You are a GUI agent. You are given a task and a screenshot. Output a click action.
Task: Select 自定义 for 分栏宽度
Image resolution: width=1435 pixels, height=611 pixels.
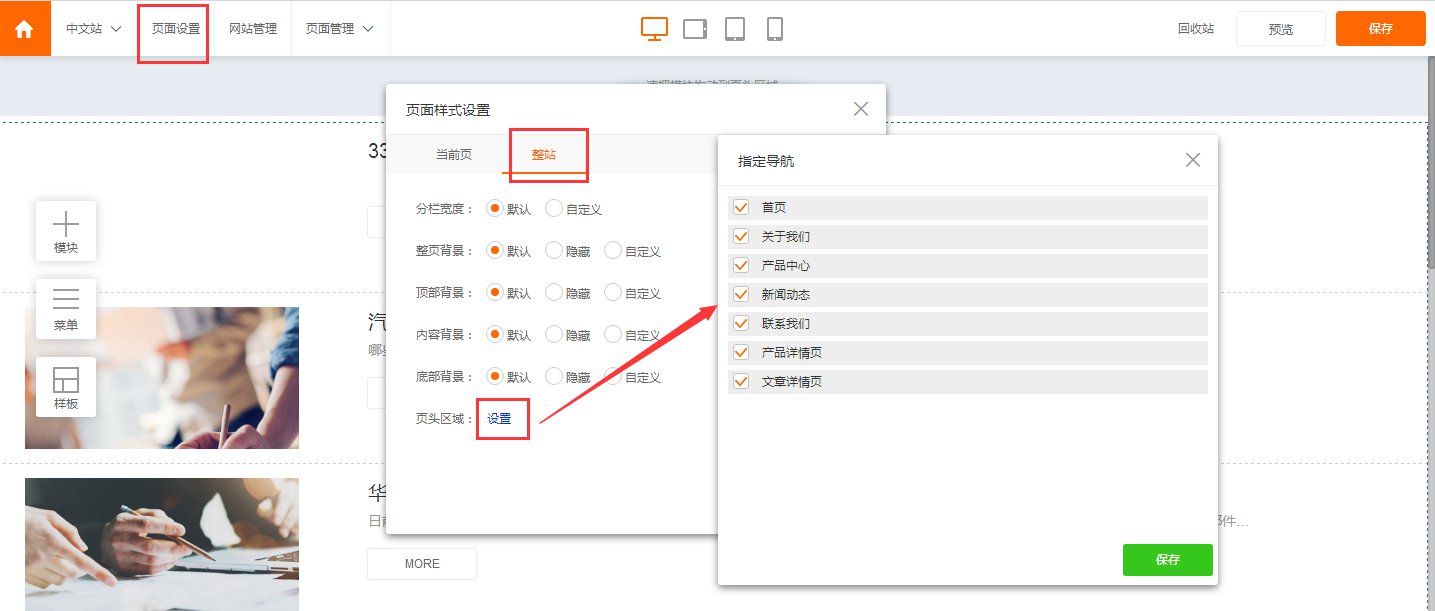(554, 209)
